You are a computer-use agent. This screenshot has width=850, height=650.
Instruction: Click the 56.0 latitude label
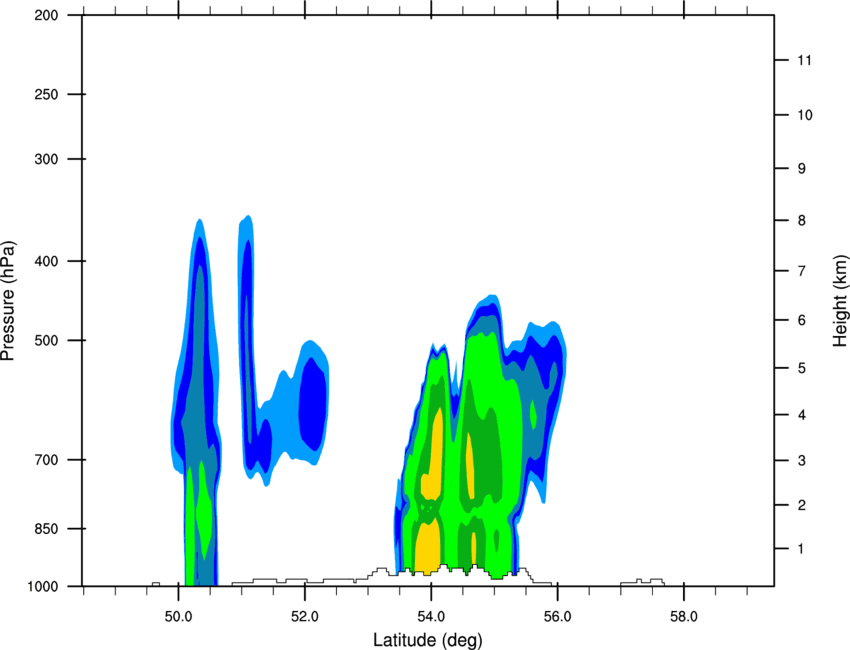pyautogui.click(x=557, y=616)
